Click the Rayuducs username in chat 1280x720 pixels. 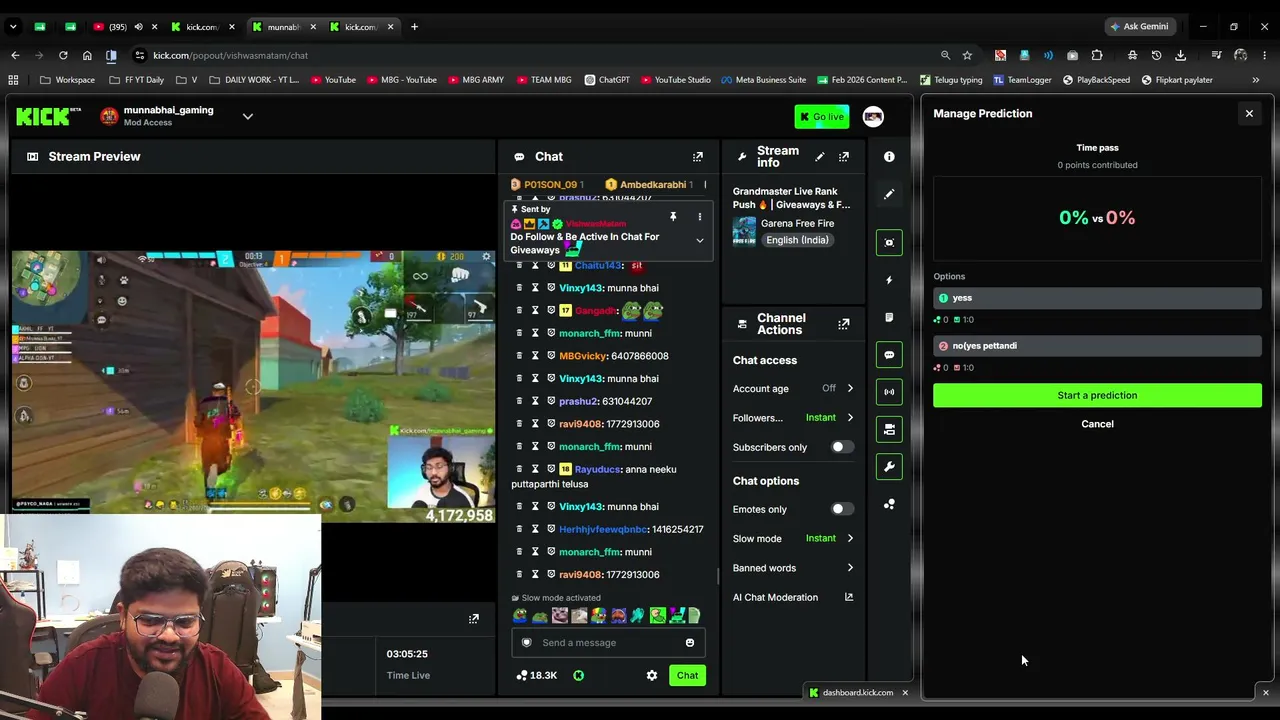point(597,469)
